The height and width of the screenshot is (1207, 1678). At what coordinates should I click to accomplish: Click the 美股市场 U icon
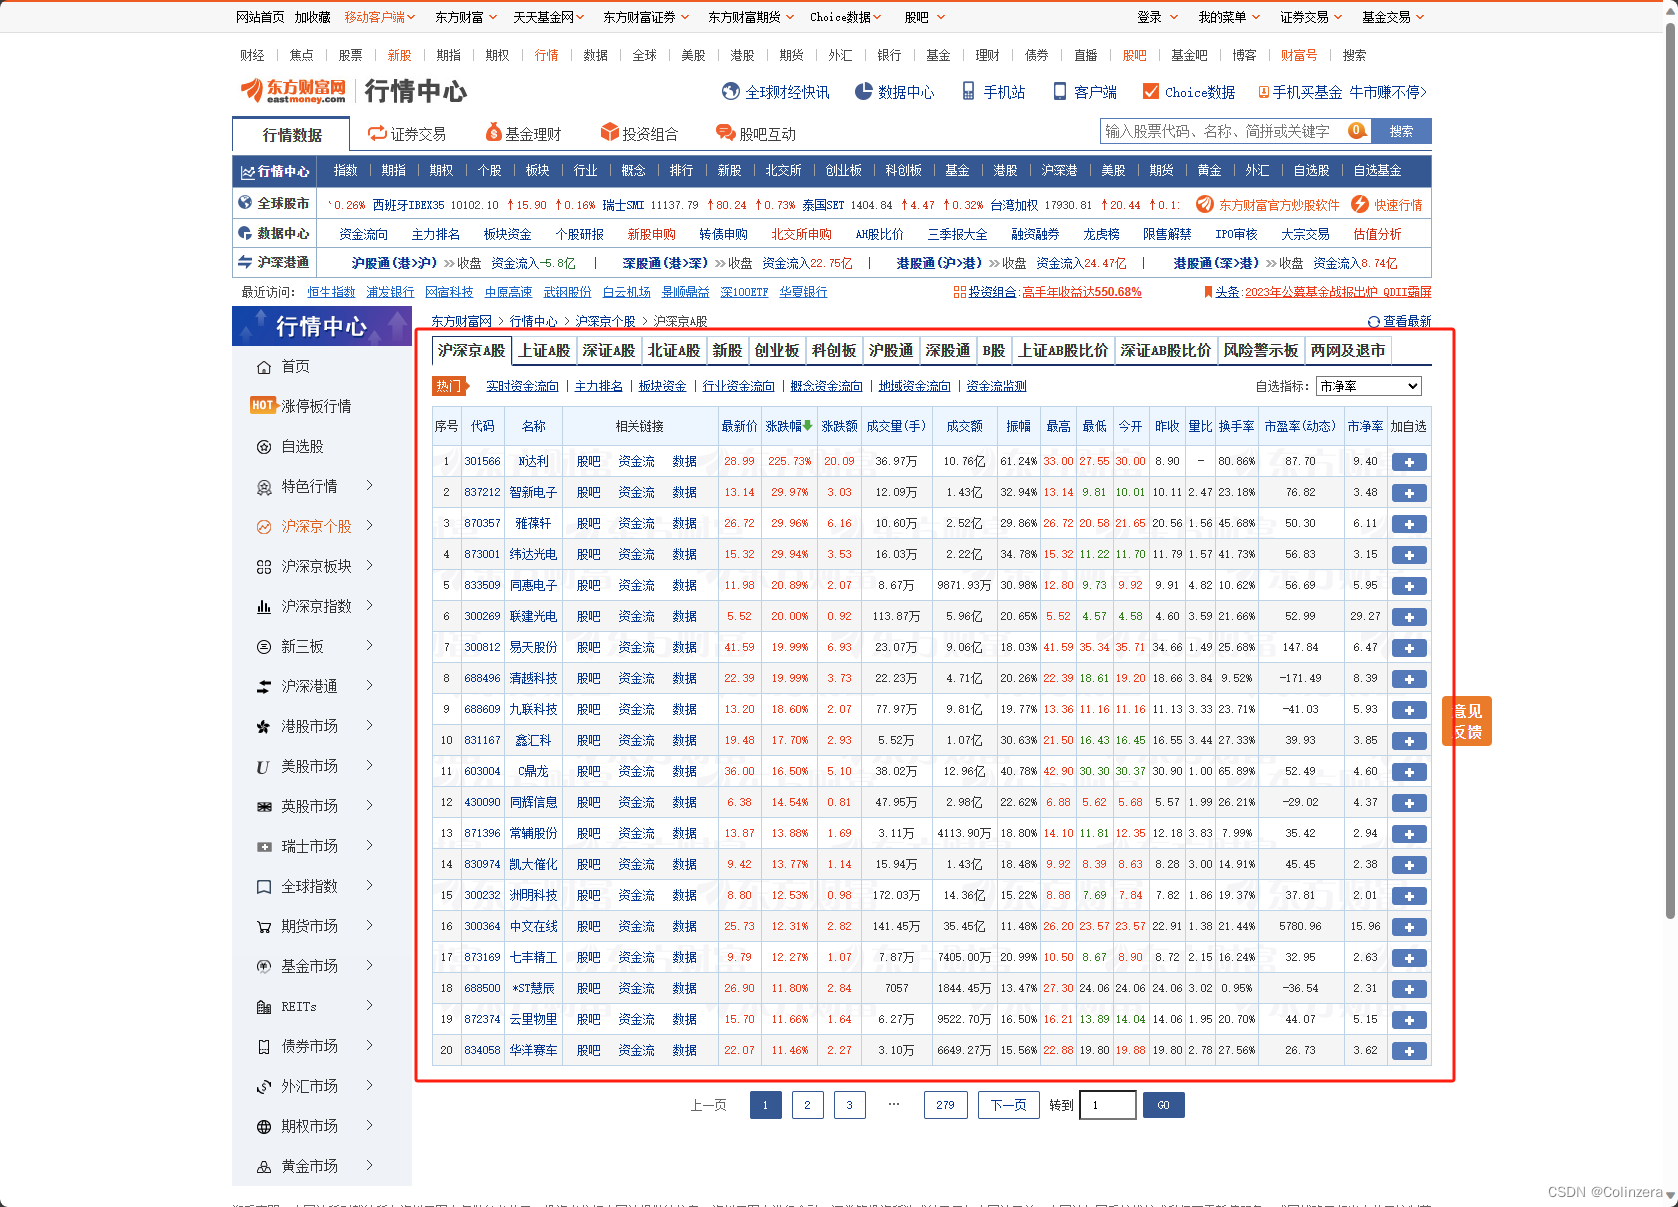[x=263, y=767]
